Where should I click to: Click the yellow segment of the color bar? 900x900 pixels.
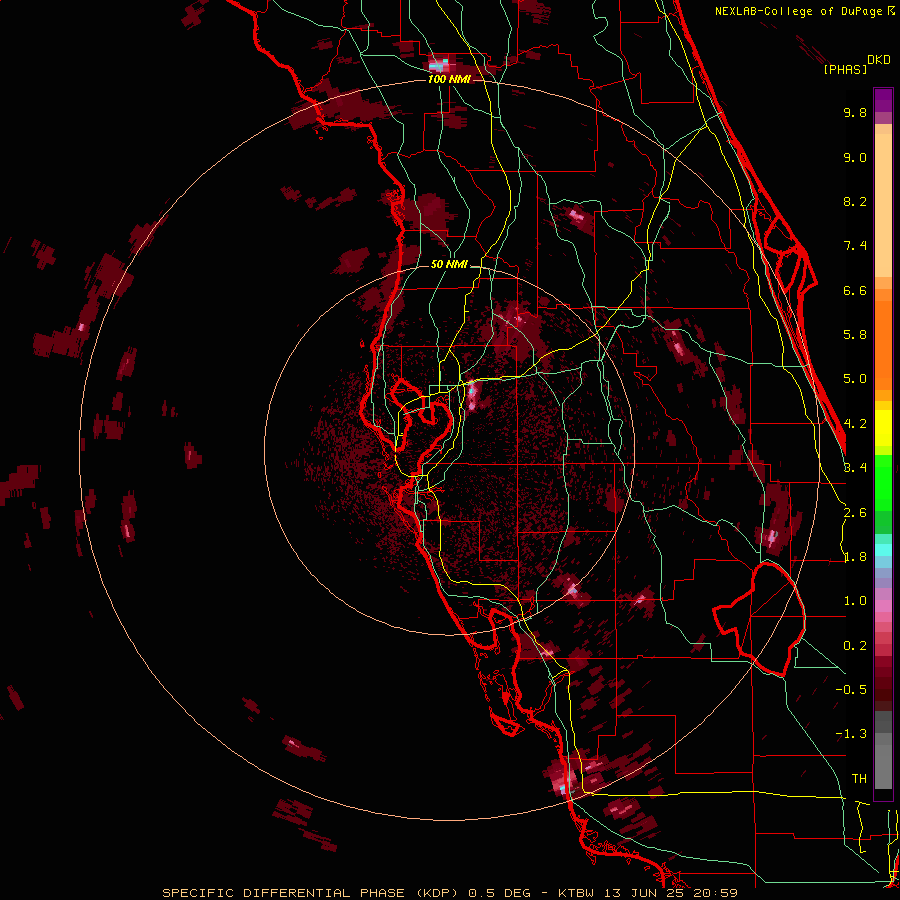coord(883,428)
